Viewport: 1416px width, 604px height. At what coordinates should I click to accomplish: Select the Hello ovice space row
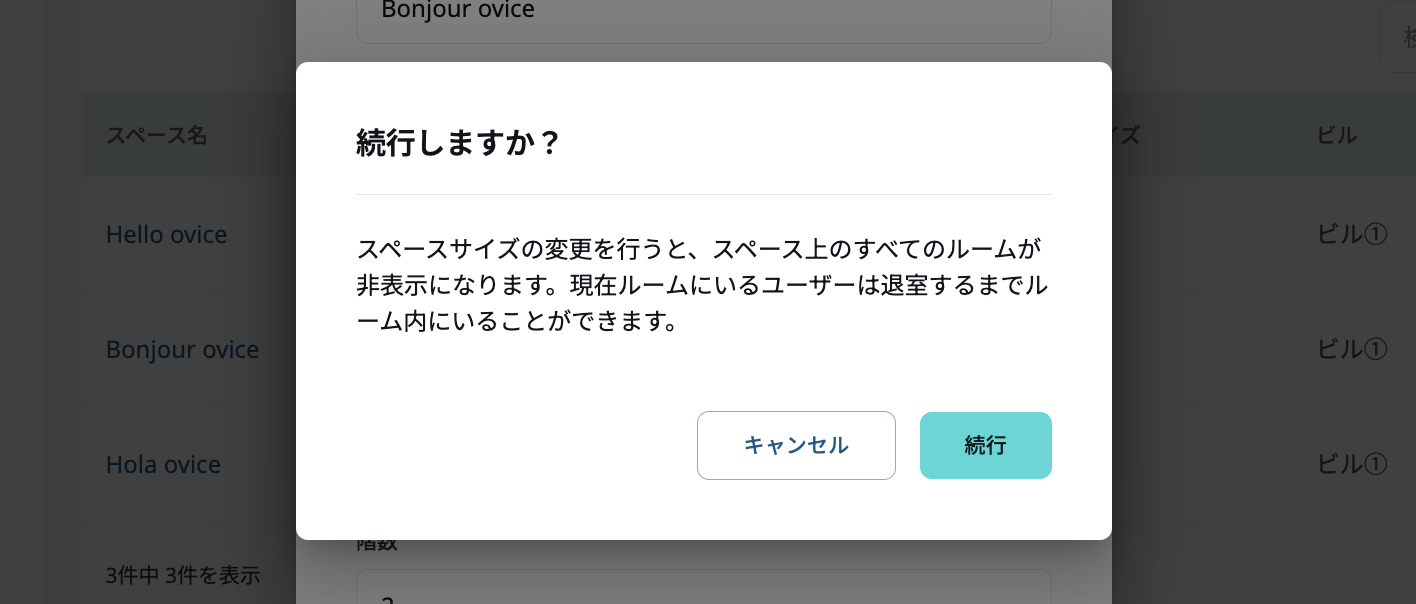point(166,234)
